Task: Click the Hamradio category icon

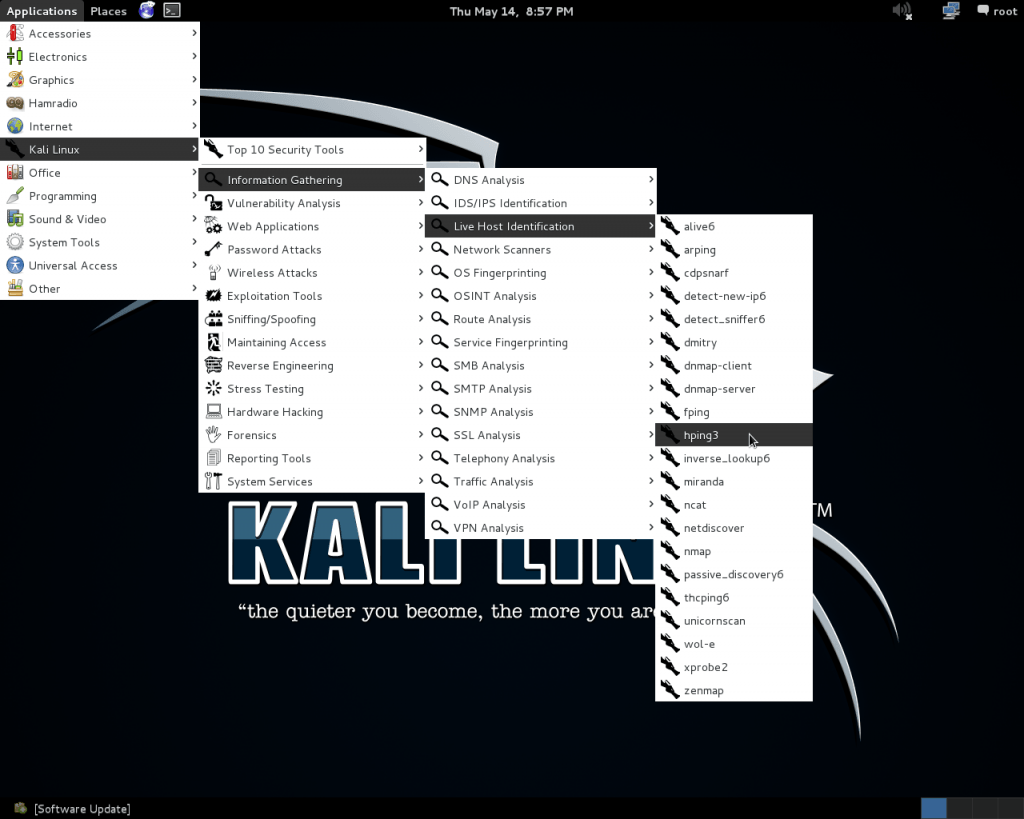Action: pyautogui.click(x=15, y=103)
